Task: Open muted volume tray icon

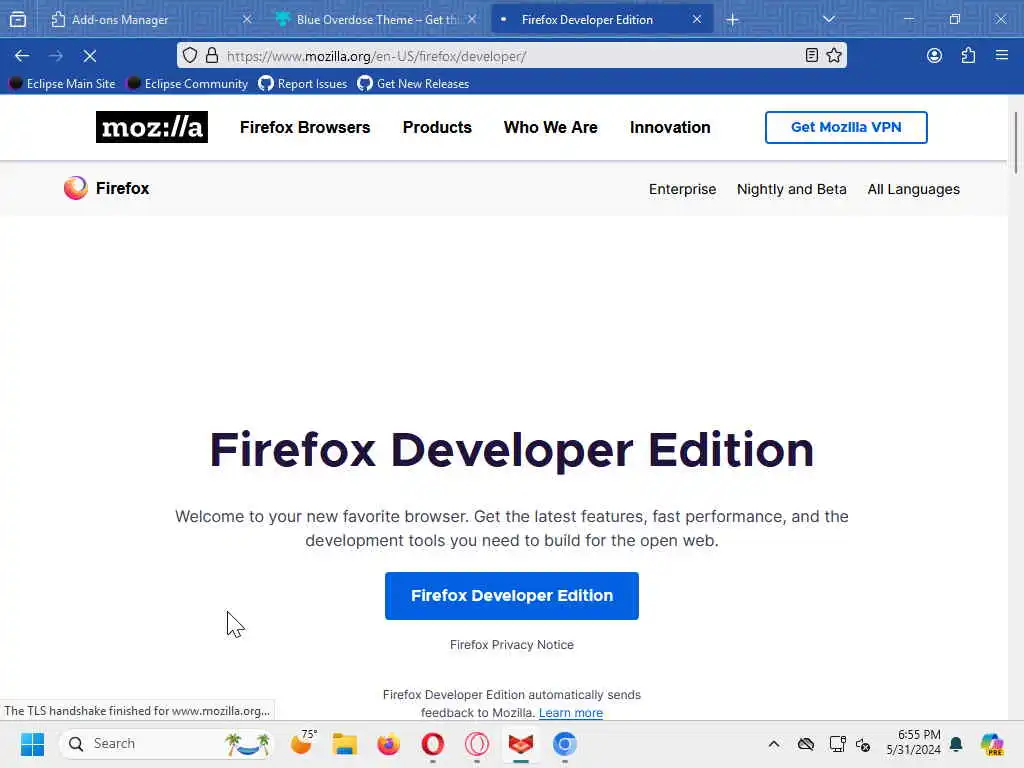Action: point(863,744)
